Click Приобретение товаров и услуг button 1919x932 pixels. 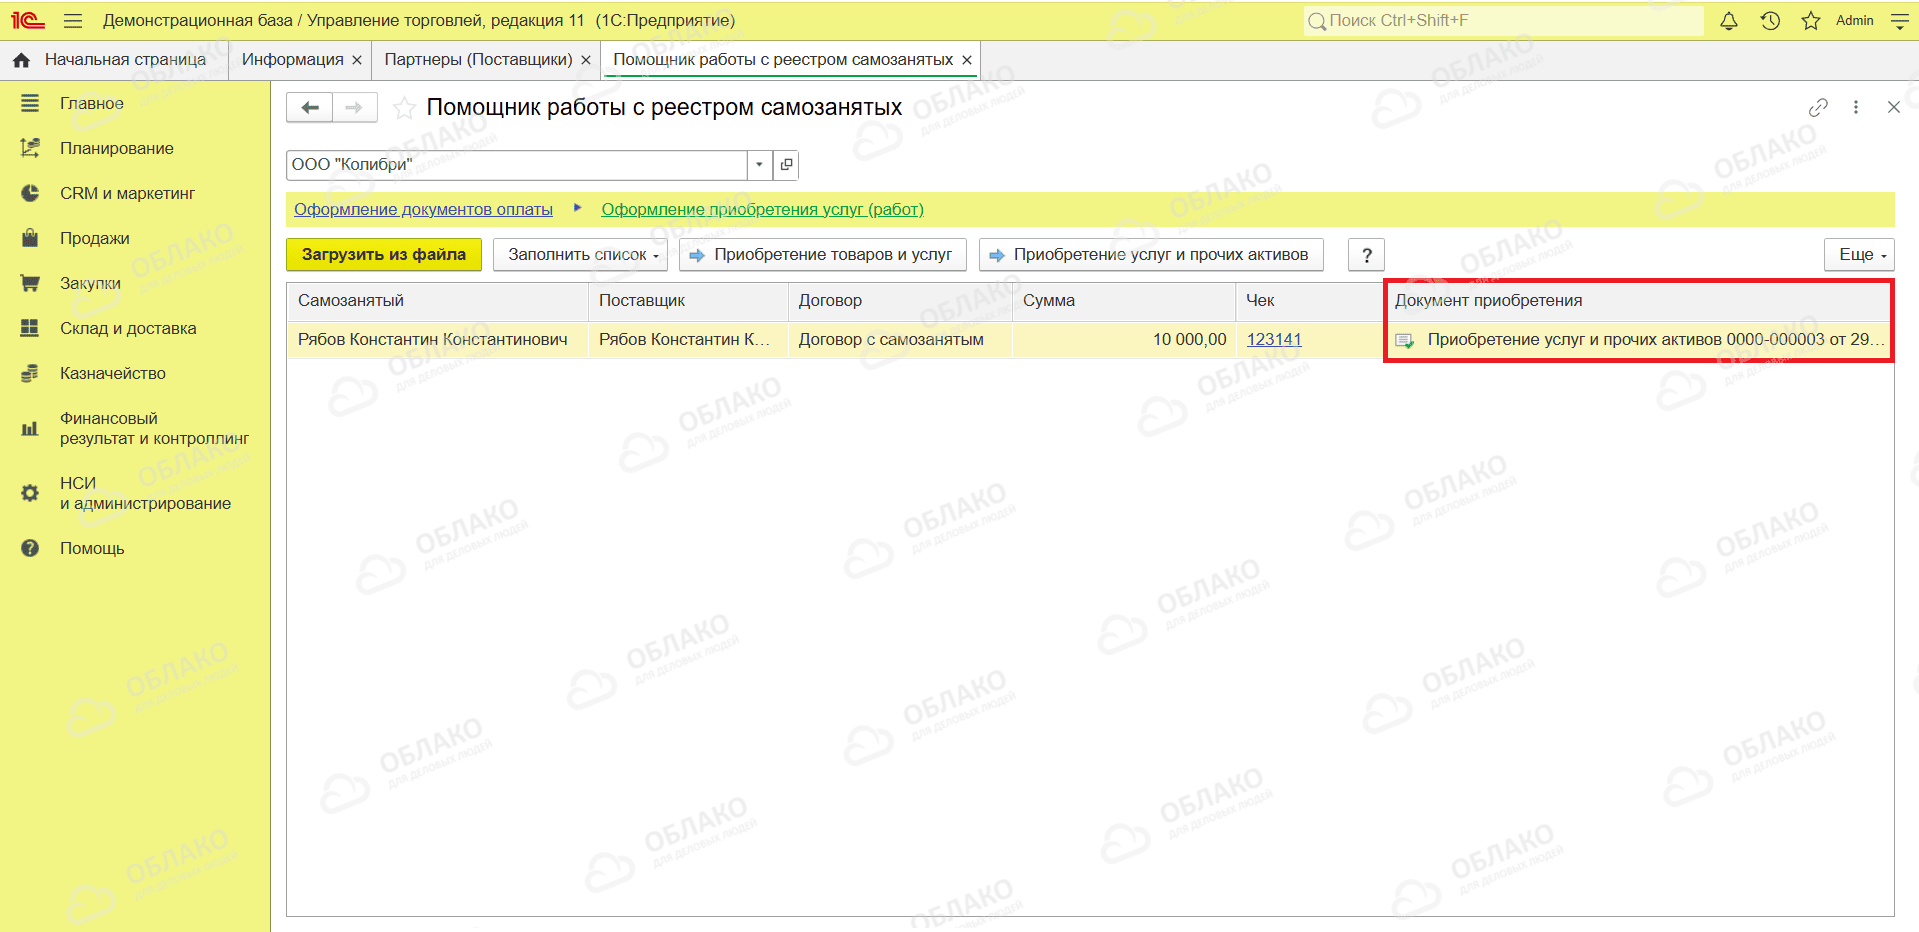[823, 255]
